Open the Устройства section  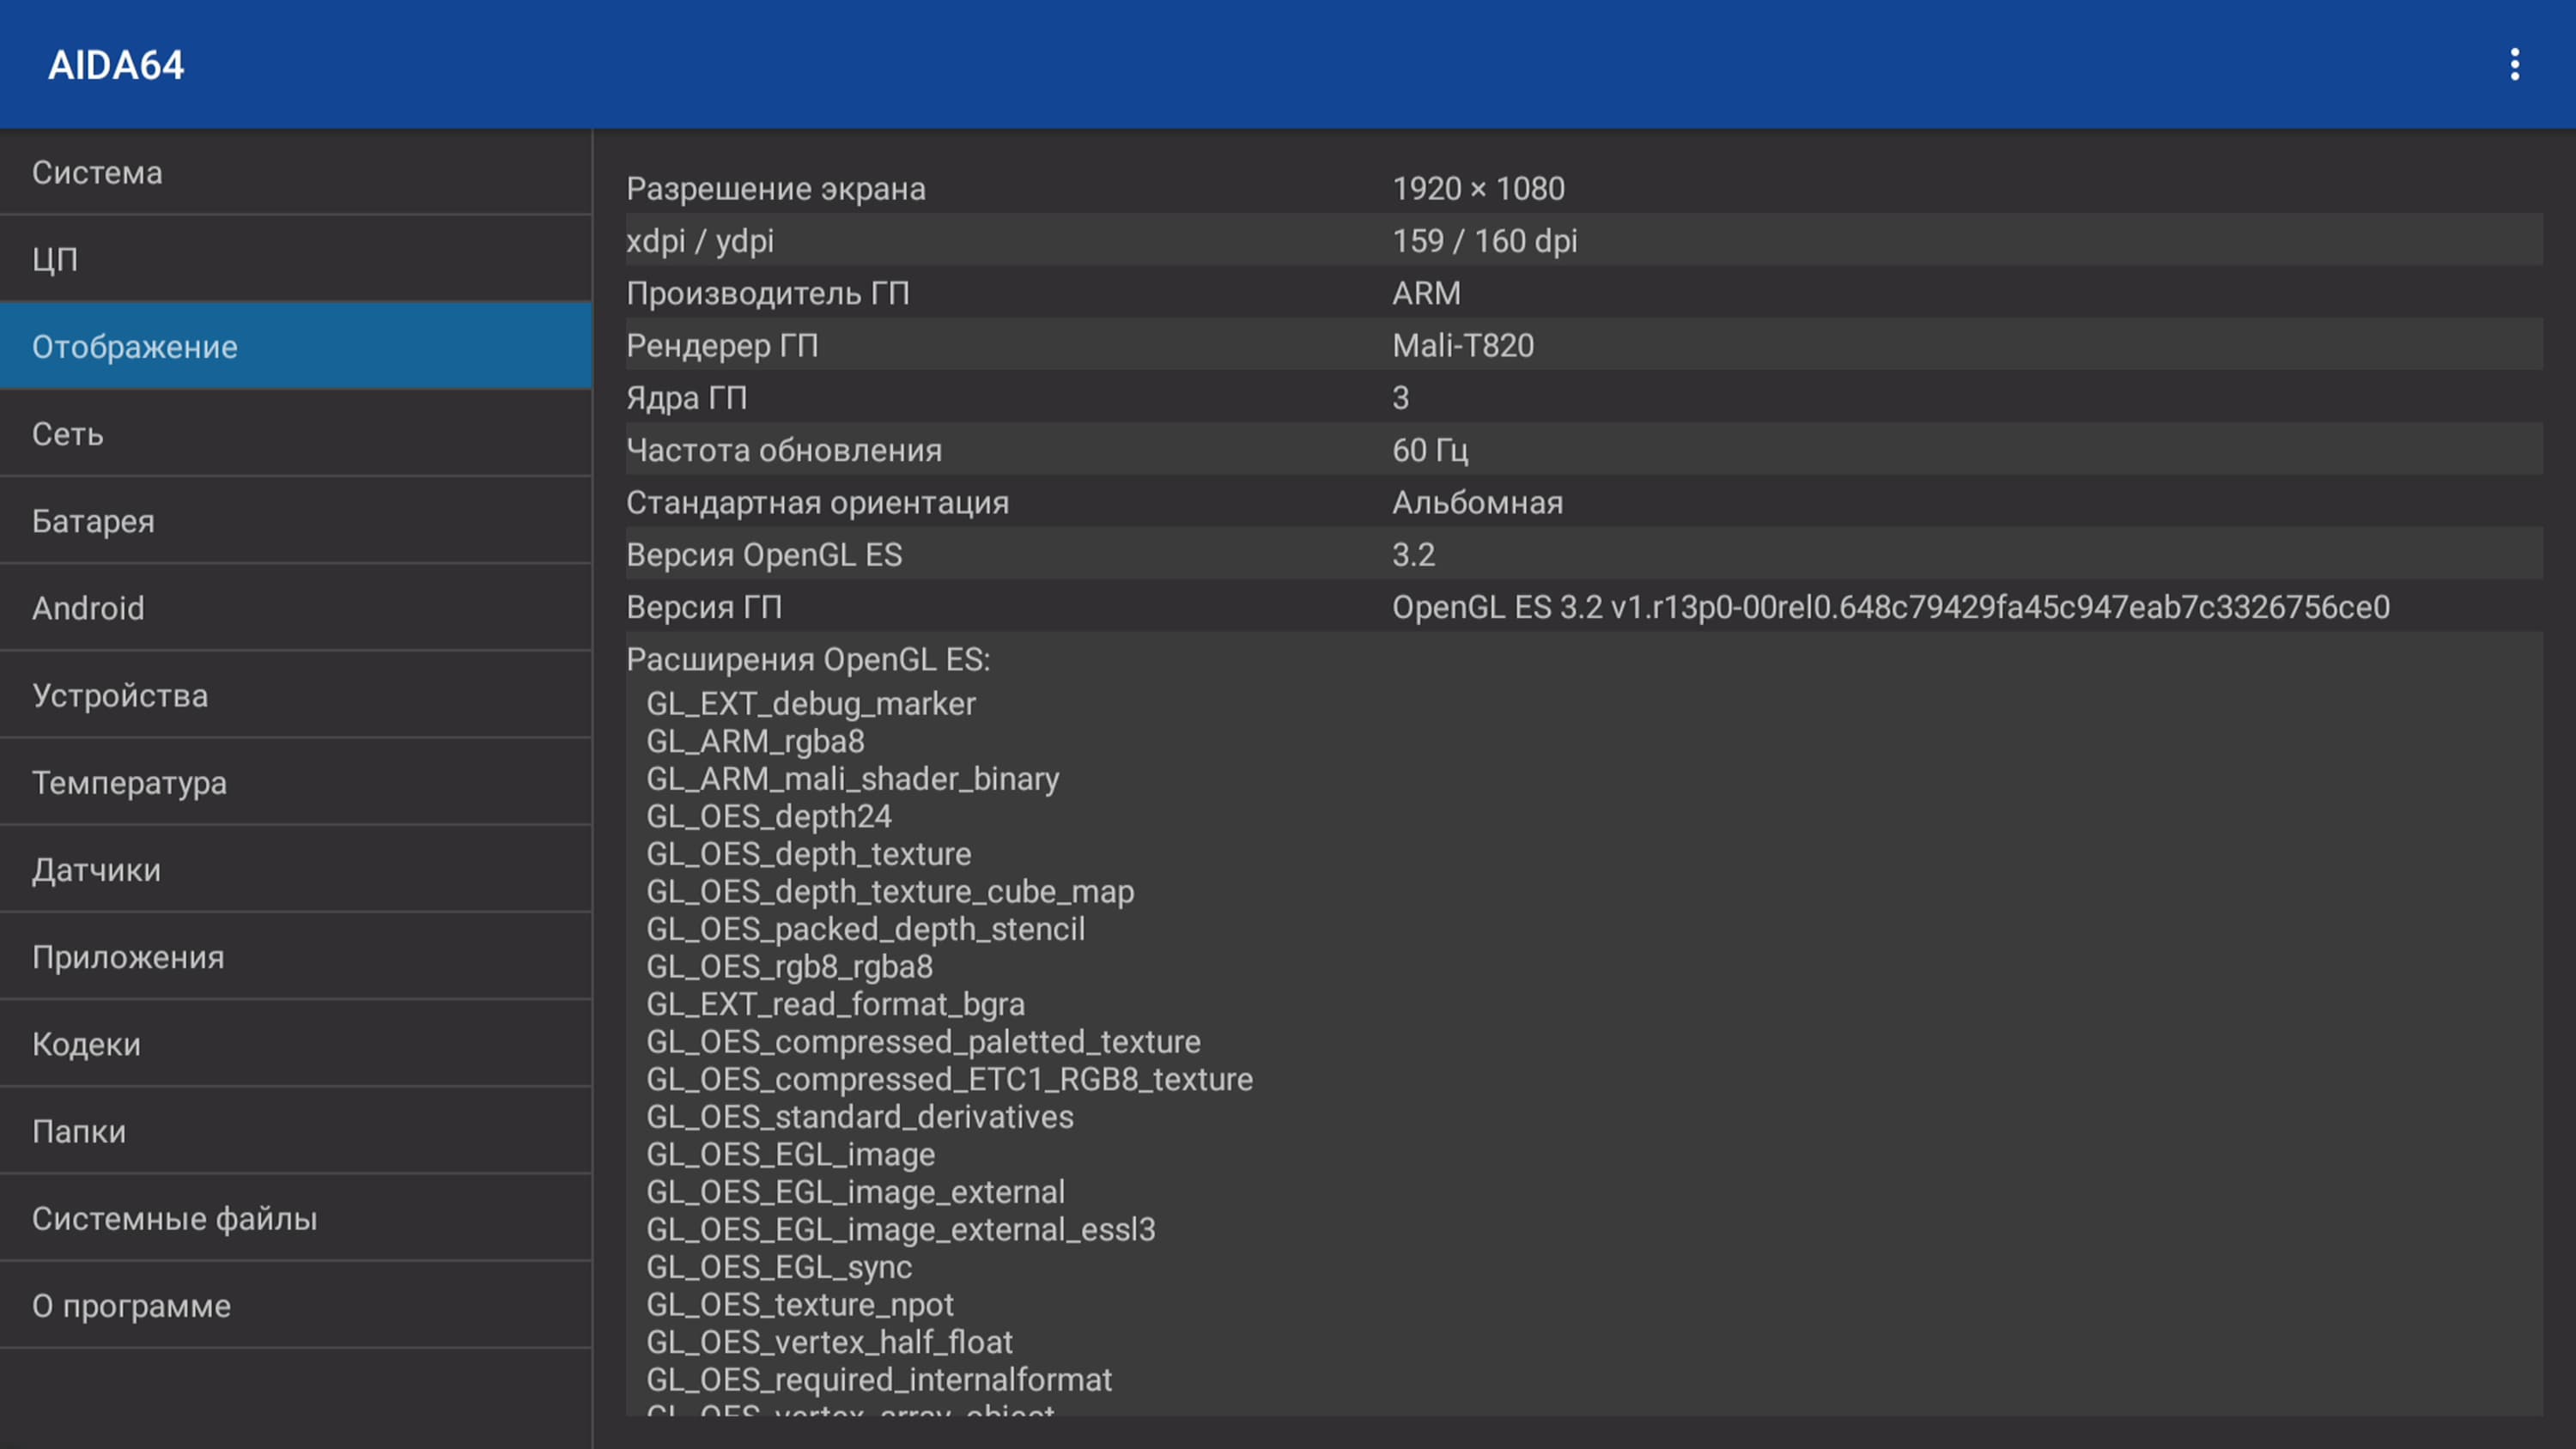click(296, 694)
